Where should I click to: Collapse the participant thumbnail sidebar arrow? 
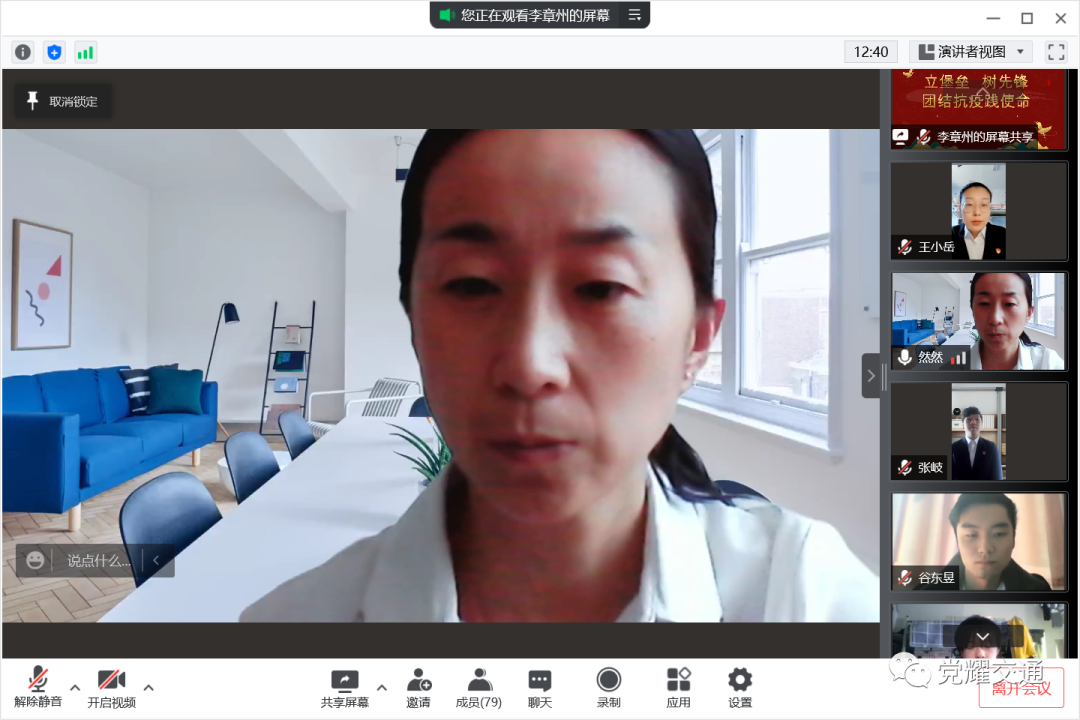871,376
